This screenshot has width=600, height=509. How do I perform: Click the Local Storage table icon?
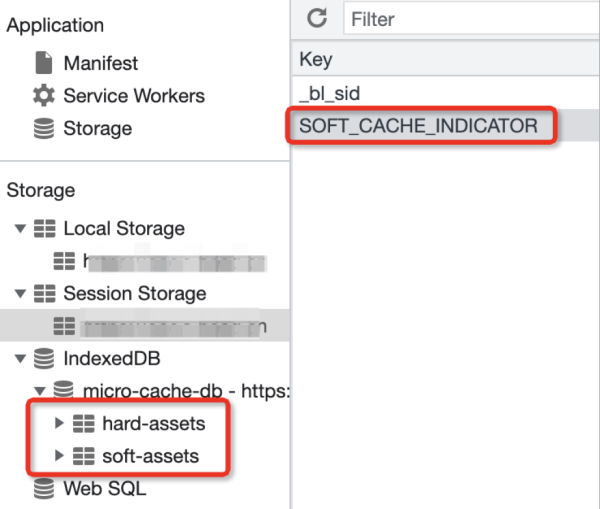pyautogui.click(x=44, y=228)
